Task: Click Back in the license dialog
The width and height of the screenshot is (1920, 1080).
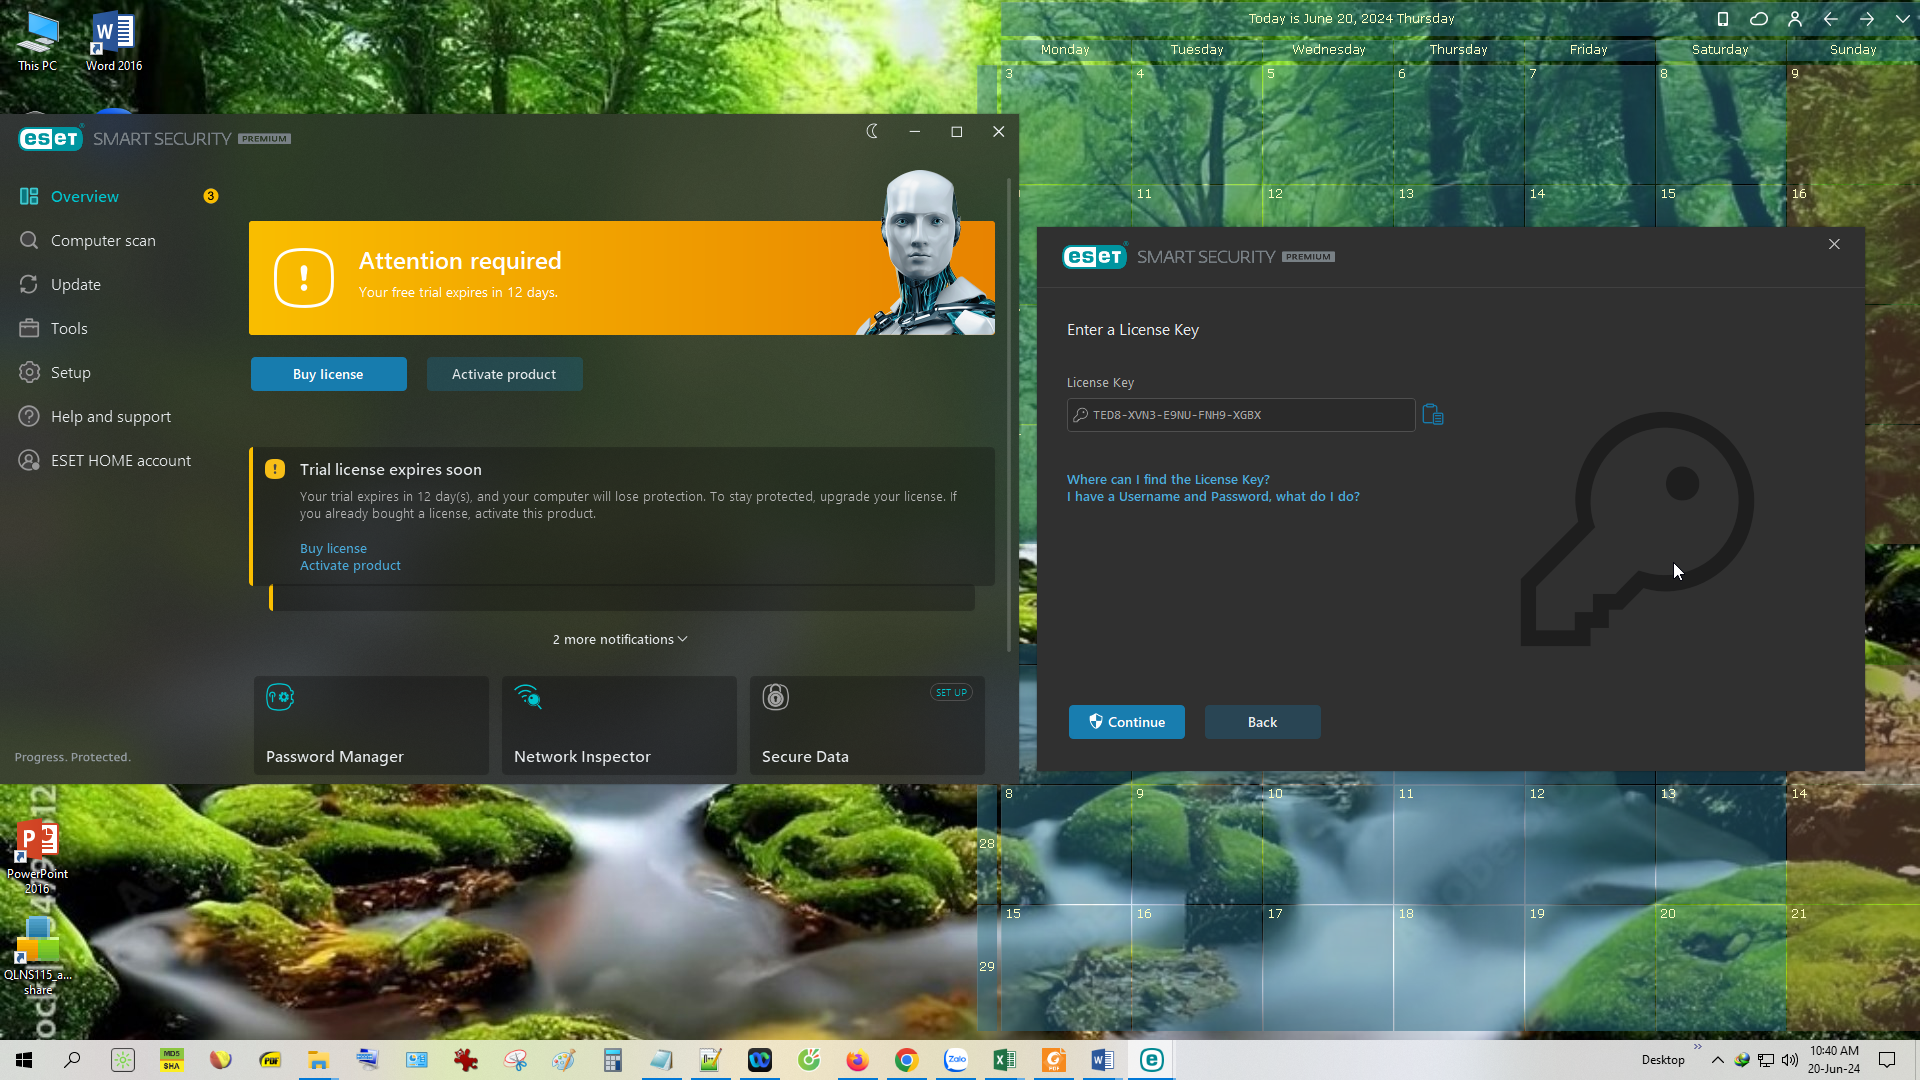Action: pyautogui.click(x=1262, y=722)
